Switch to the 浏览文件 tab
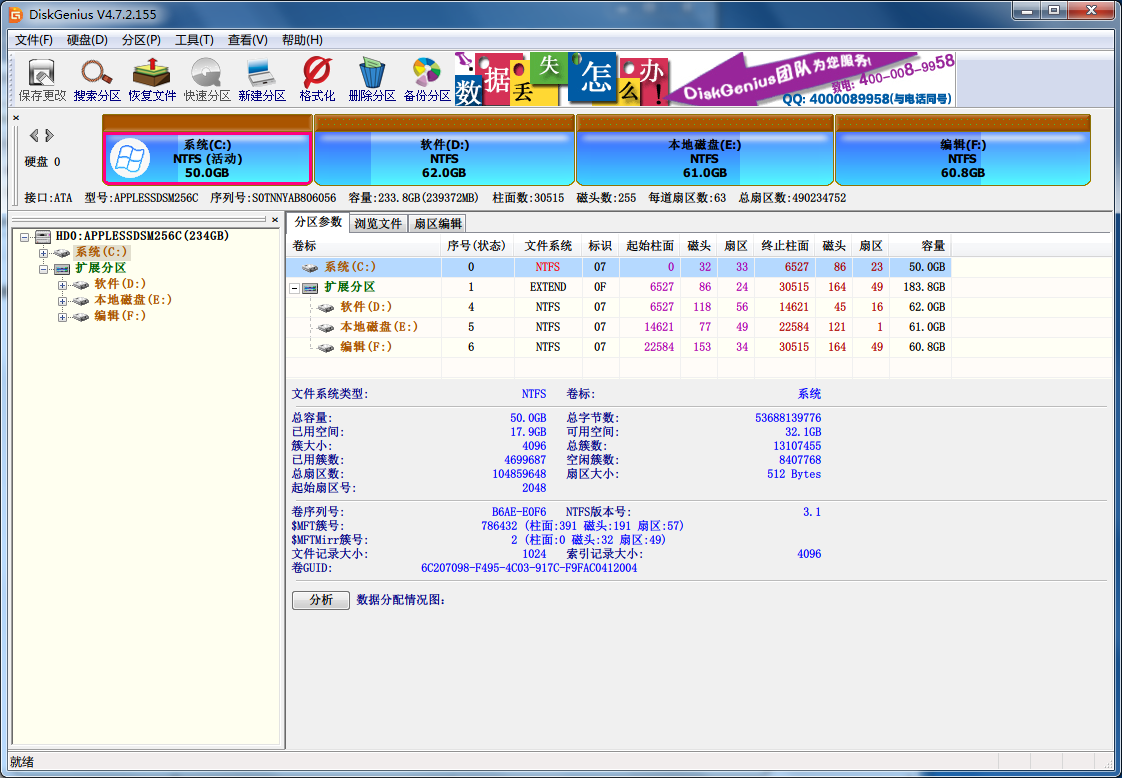This screenshot has width=1122, height=778. 380,222
